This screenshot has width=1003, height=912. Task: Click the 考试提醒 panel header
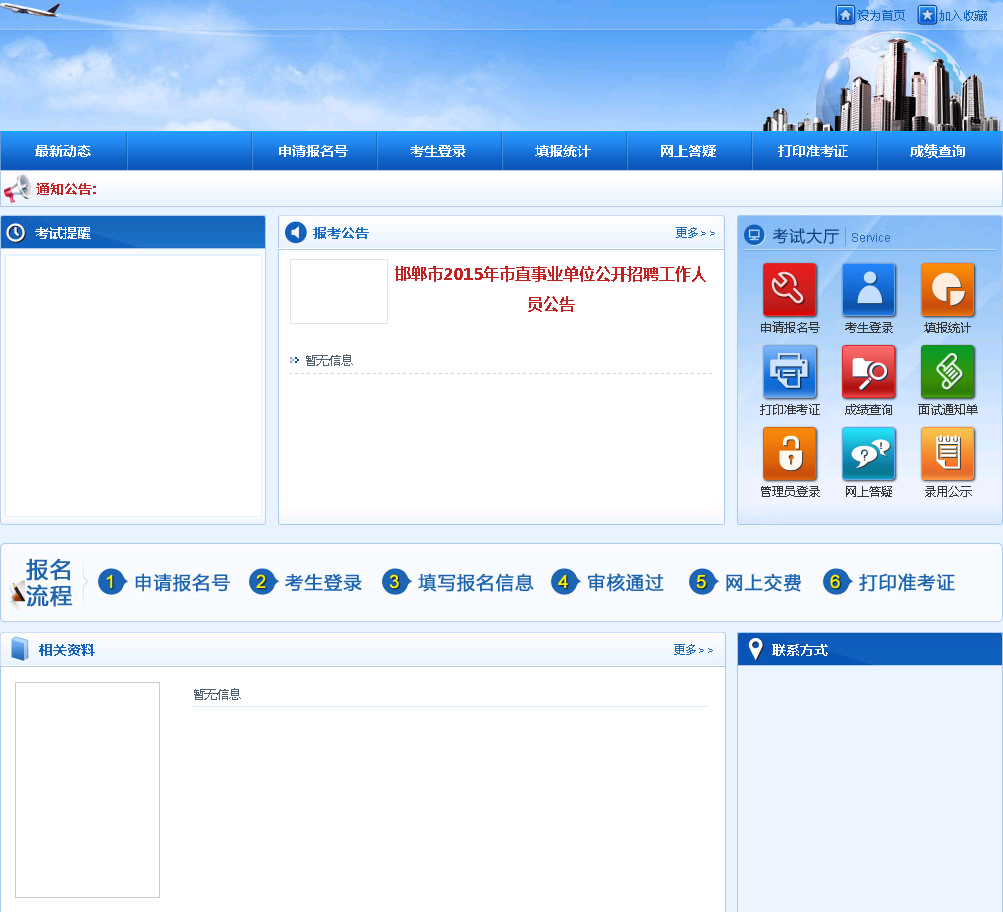(133, 232)
